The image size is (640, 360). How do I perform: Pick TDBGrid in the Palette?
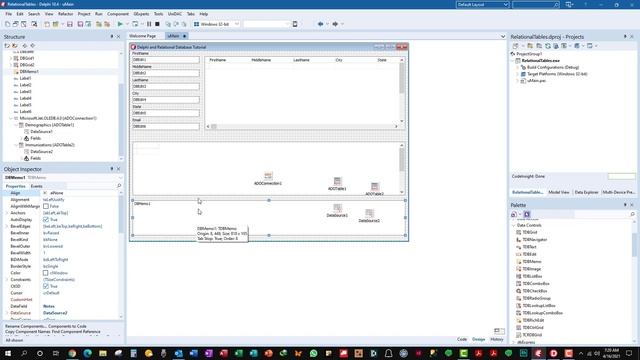529,232
